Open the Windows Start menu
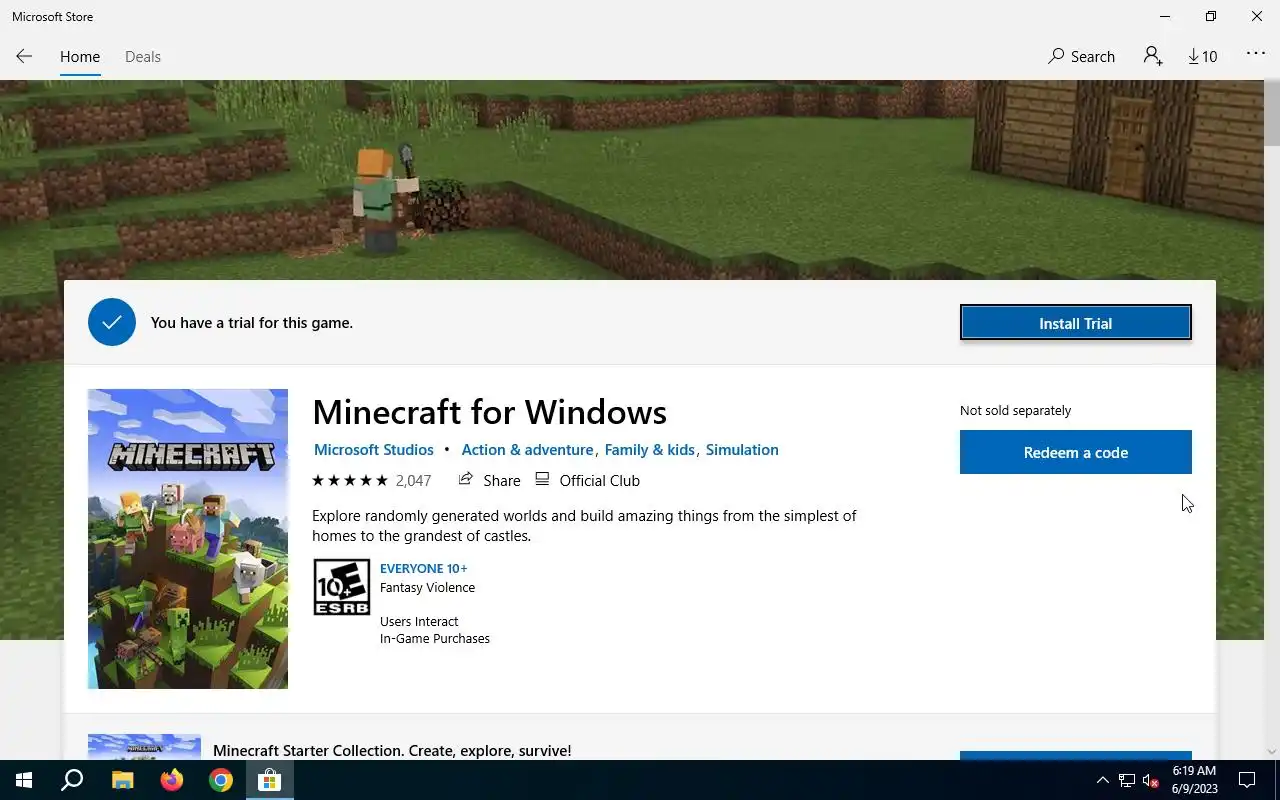1280x800 pixels. pyautogui.click(x=24, y=780)
